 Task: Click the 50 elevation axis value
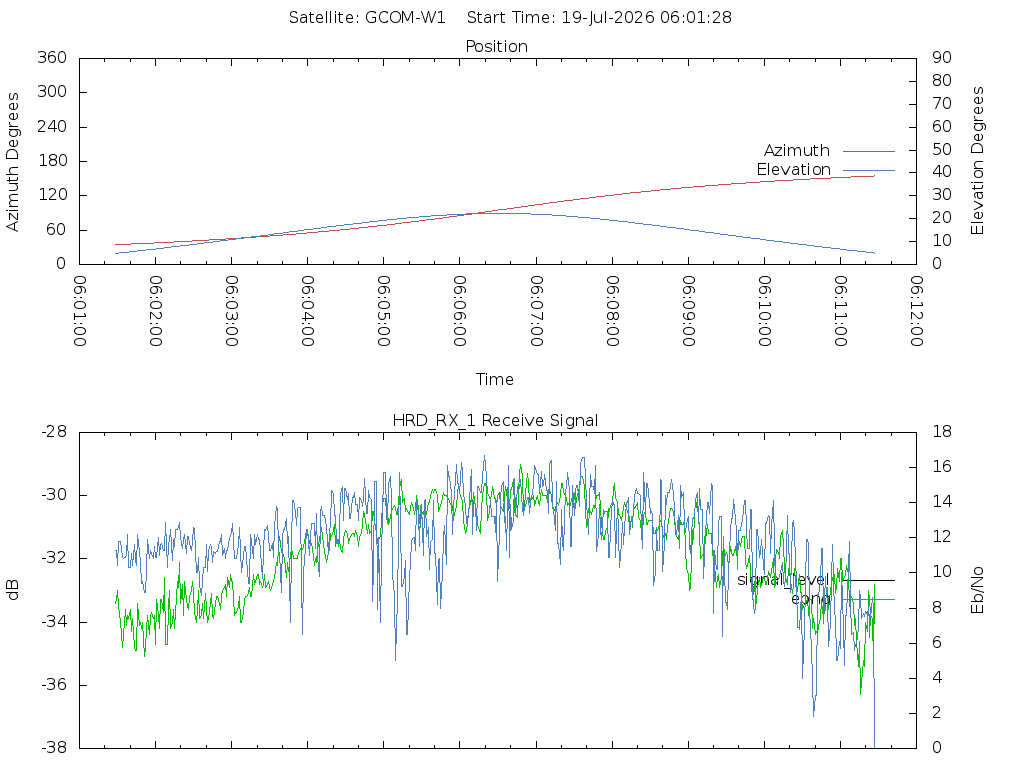point(942,149)
